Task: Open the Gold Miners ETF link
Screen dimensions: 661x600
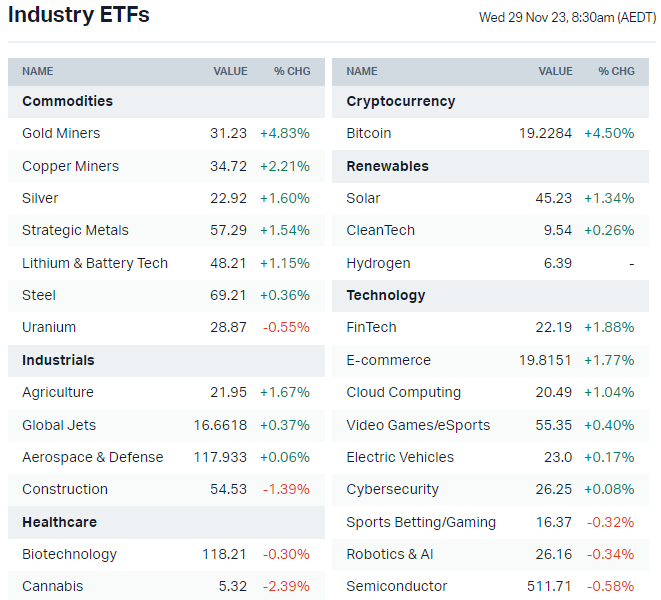Action: coord(61,133)
